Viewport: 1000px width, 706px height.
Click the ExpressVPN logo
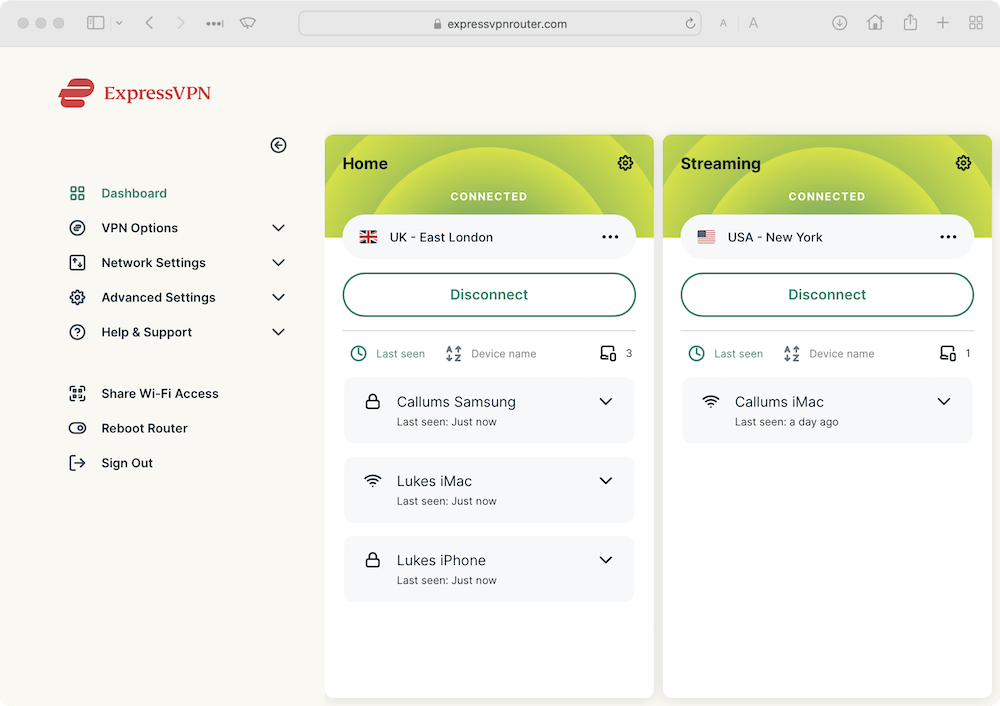point(135,94)
